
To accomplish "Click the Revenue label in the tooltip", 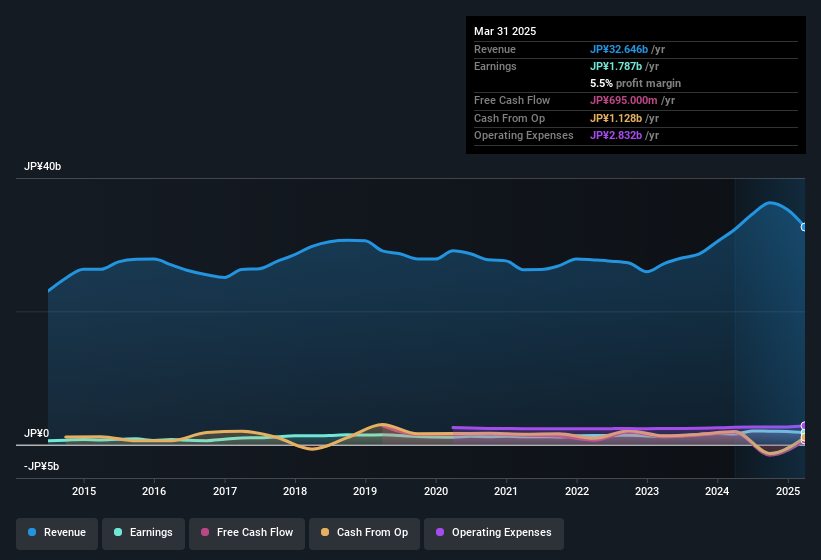I will click(x=495, y=49).
